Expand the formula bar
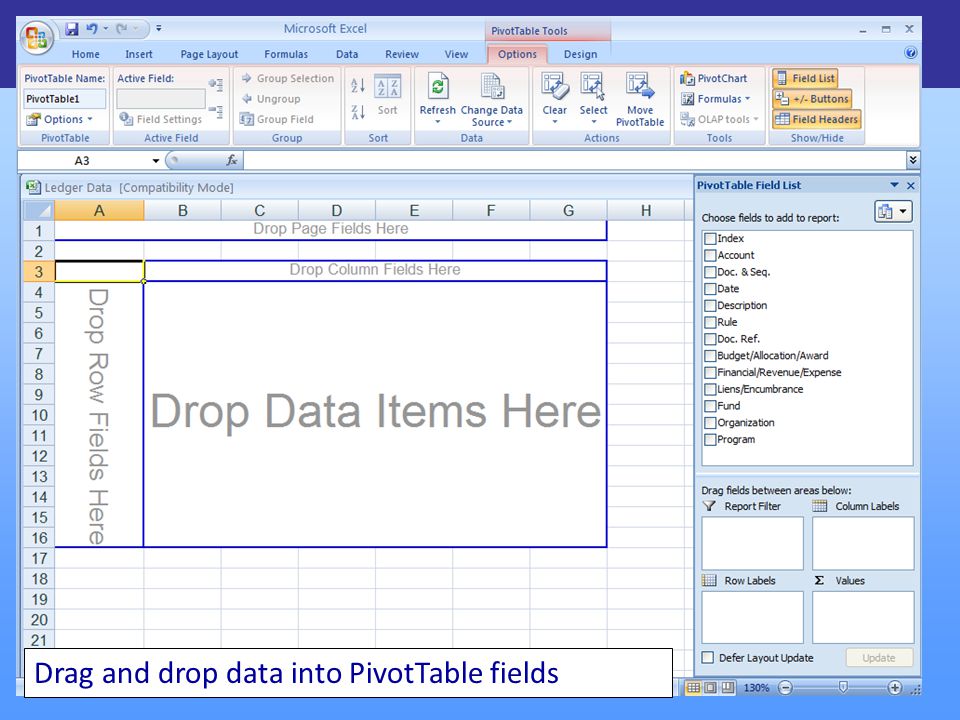The image size is (960, 720). point(913,160)
